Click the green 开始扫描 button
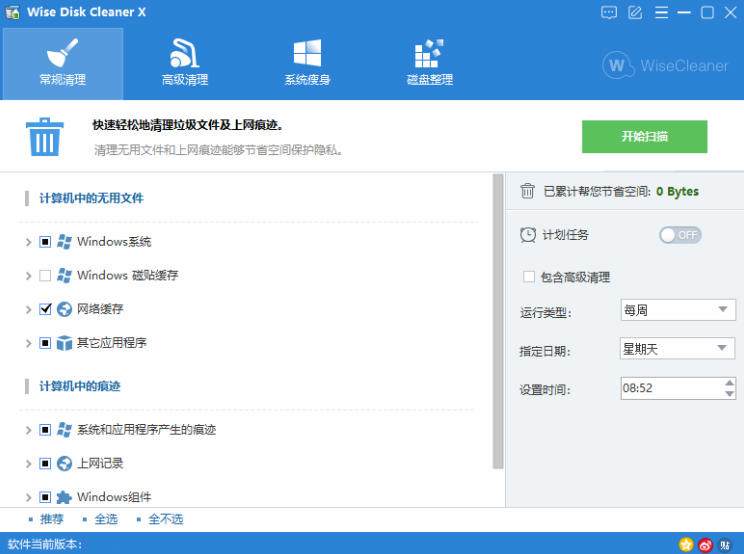This screenshot has width=744, height=554. pyautogui.click(x=644, y=137)
